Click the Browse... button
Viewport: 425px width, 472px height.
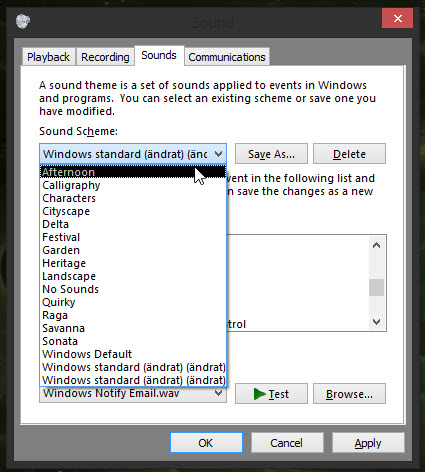coord(349,394)
